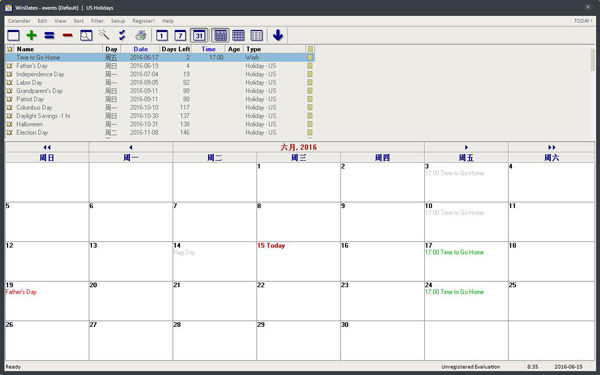Click bell icon beside Patriot Day
Screen dimensions: 600x375
[10, 99]
